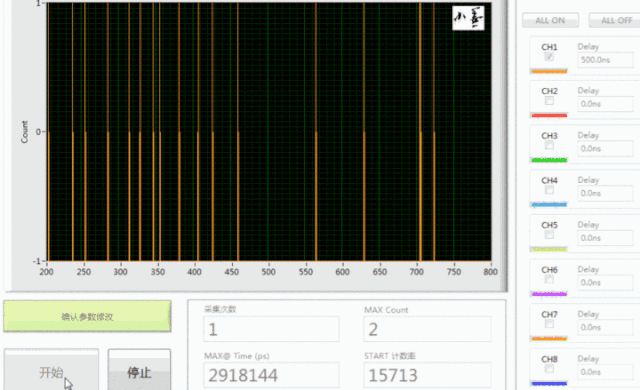Toggle the CH4 channel checkbox
Viewport: 640px width, 390px height.
[549, 190]
